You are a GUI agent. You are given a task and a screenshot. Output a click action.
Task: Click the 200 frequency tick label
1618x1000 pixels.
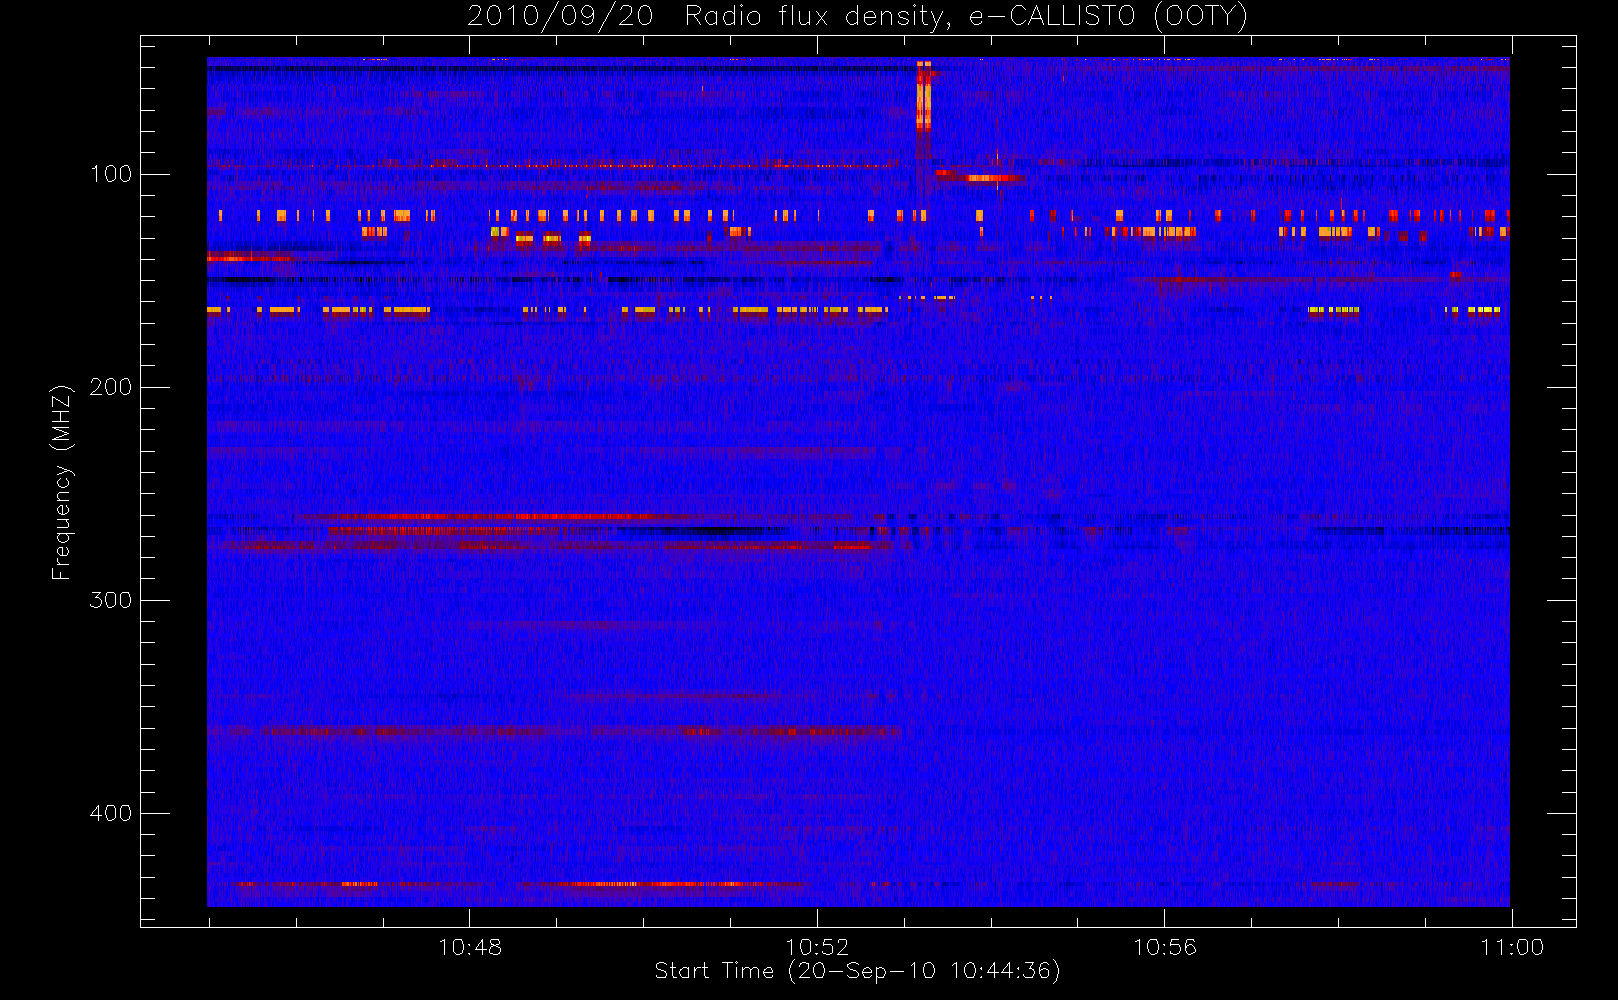pos(110,387)
